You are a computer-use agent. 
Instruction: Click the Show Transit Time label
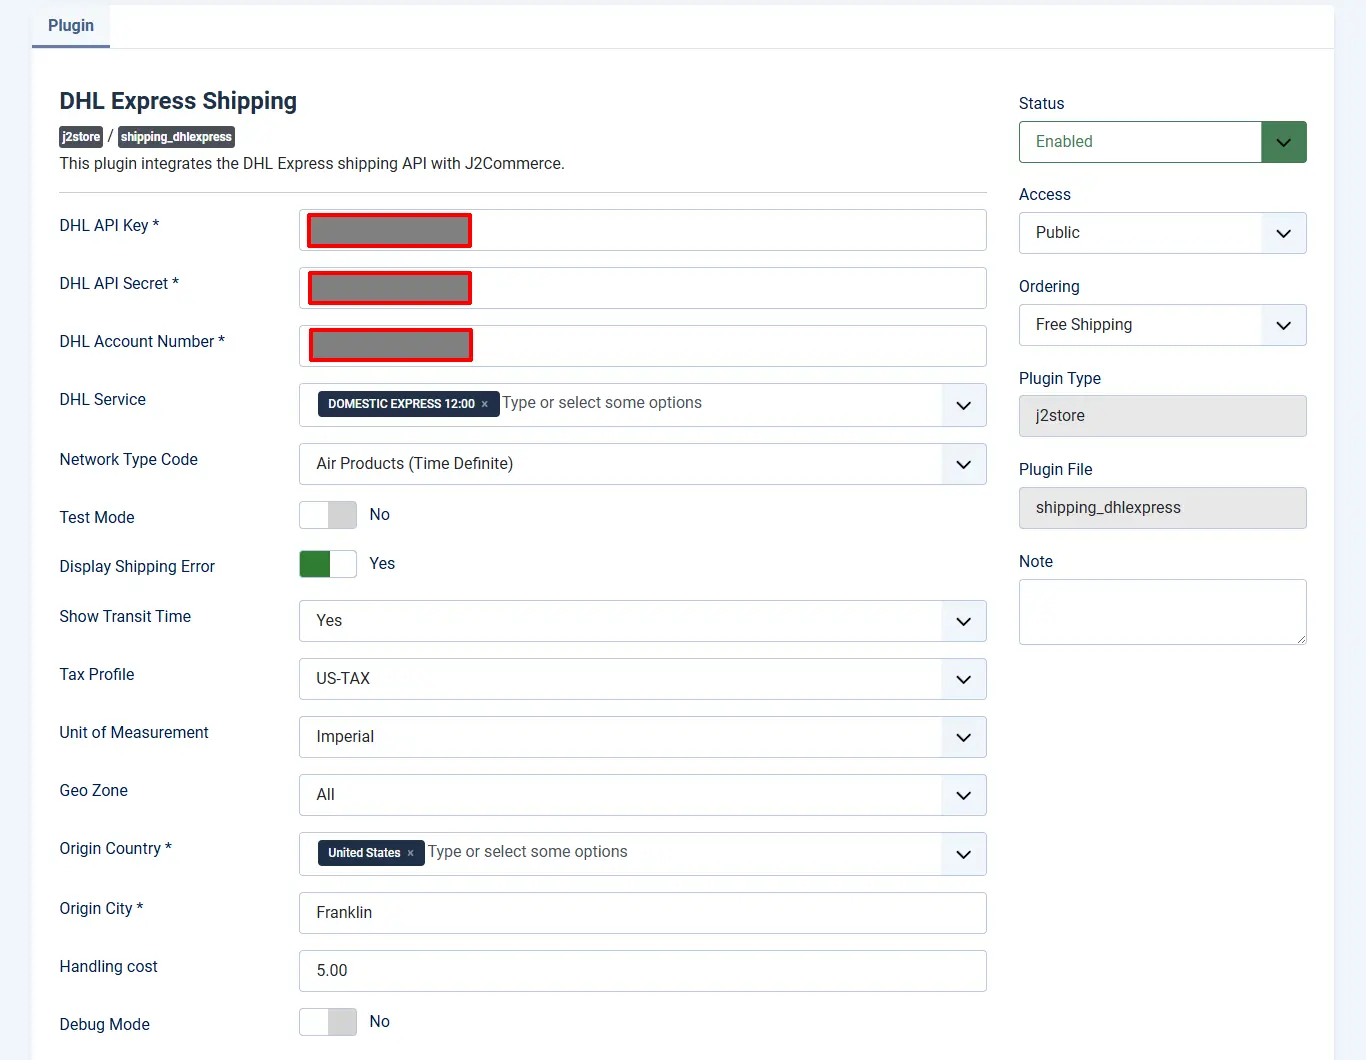[125, 617]
